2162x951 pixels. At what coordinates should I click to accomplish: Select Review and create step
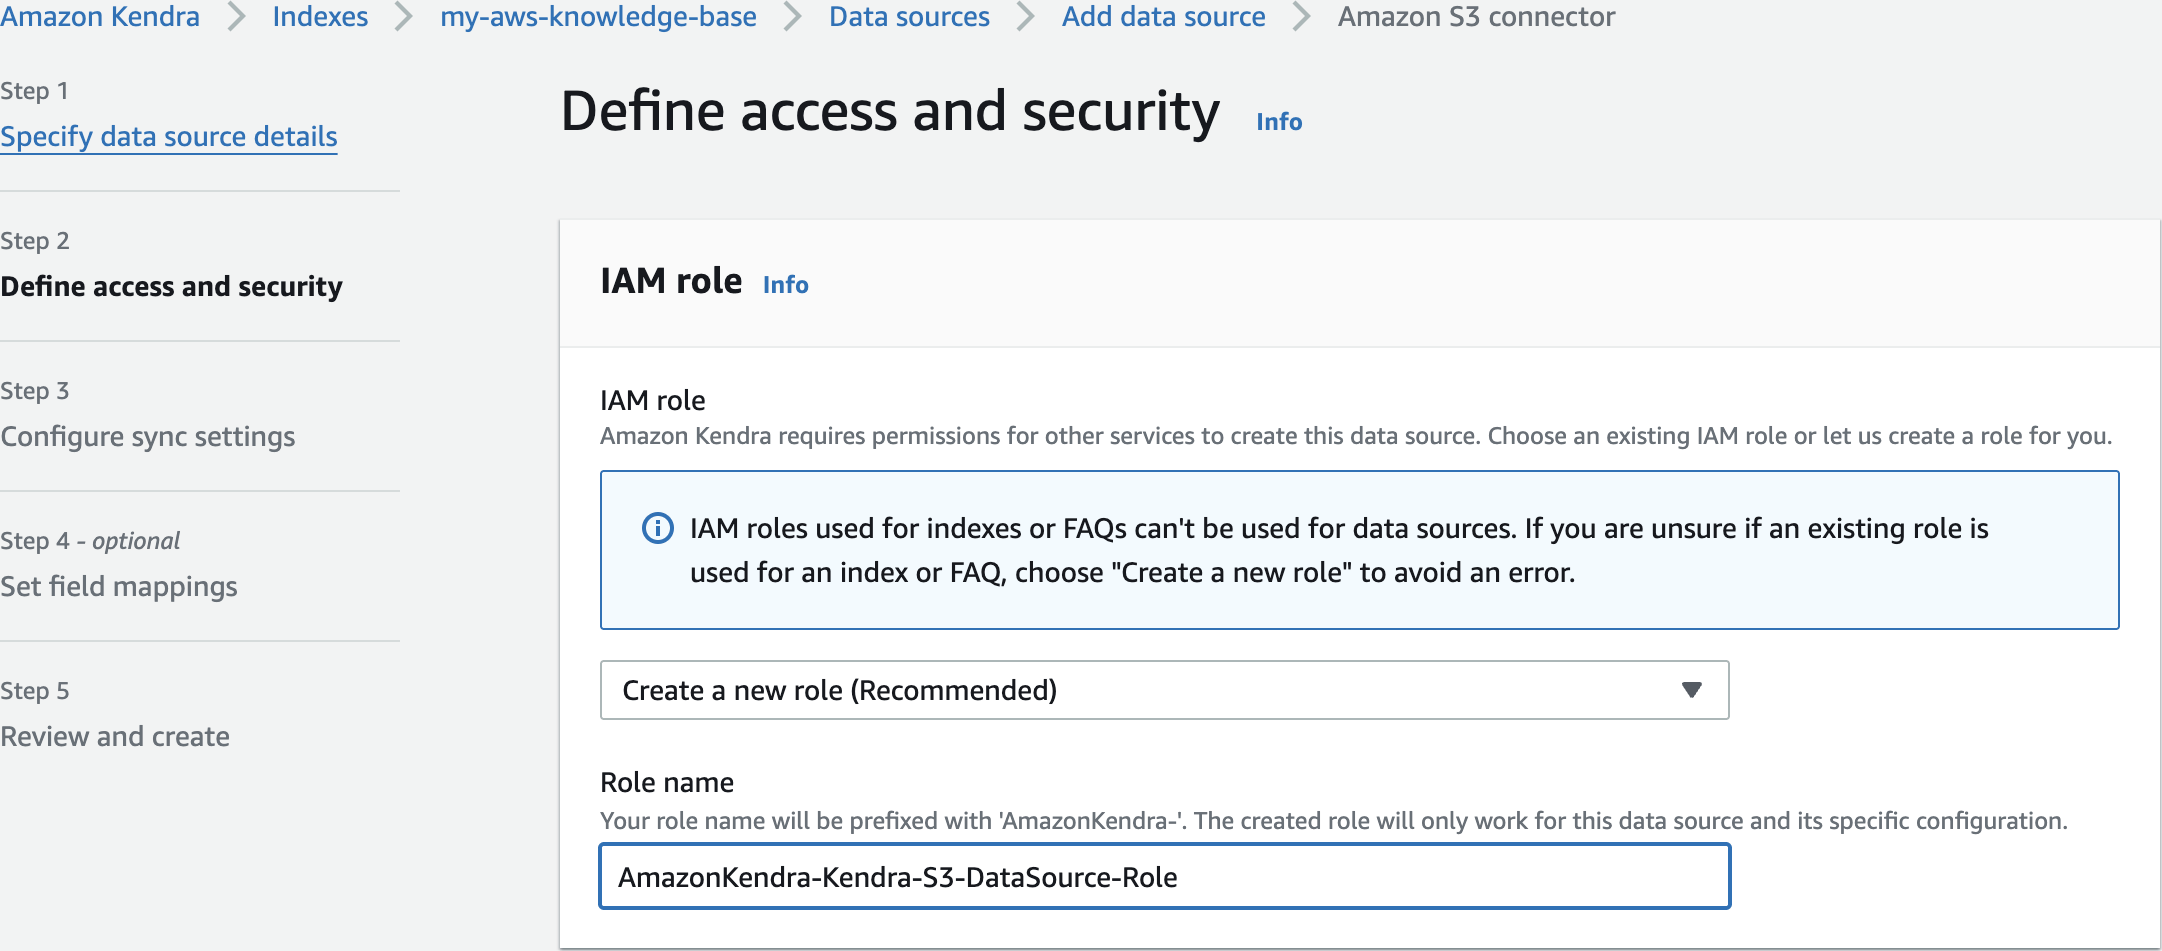tap(115, 736)
